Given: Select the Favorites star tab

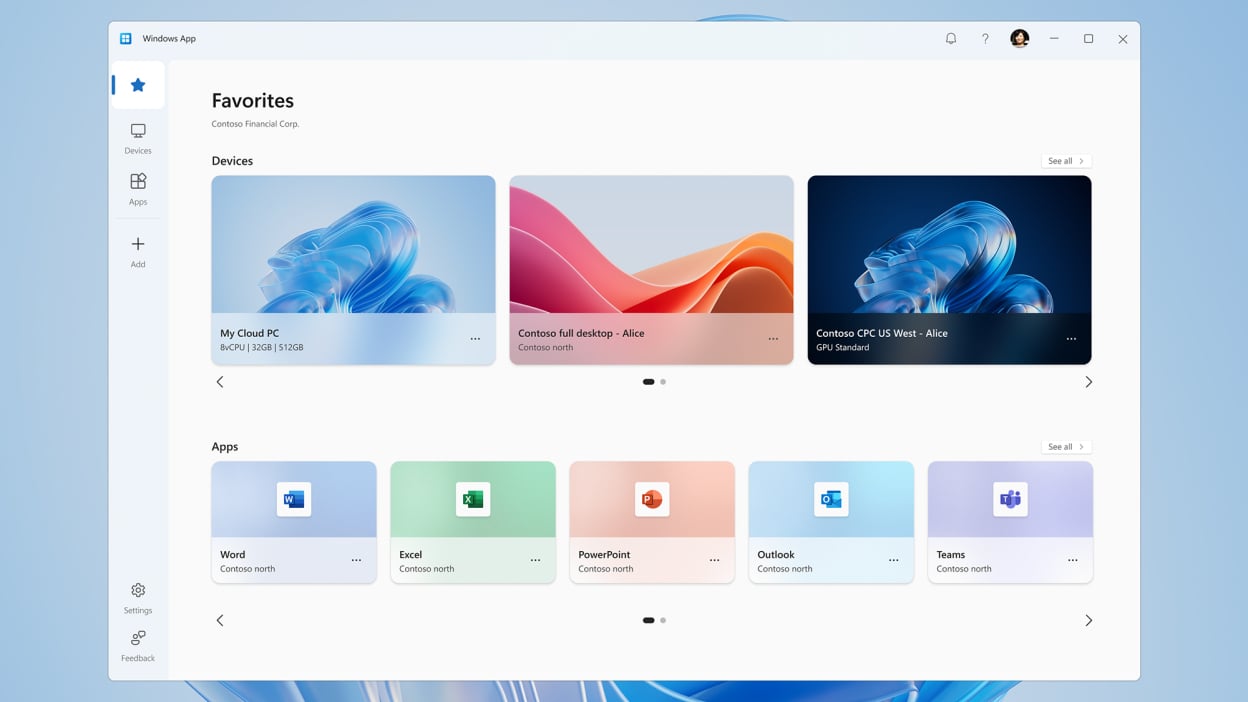Looking at the screenshot, I should (138, 85).
